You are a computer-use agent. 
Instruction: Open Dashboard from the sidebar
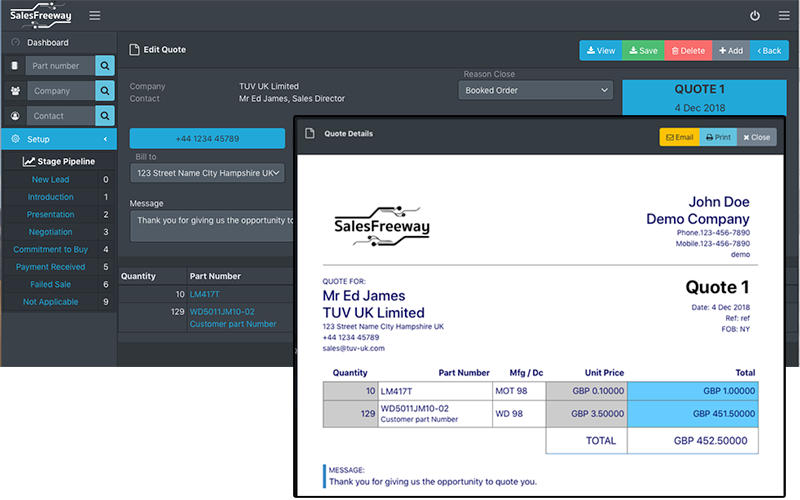coord(47,42)
